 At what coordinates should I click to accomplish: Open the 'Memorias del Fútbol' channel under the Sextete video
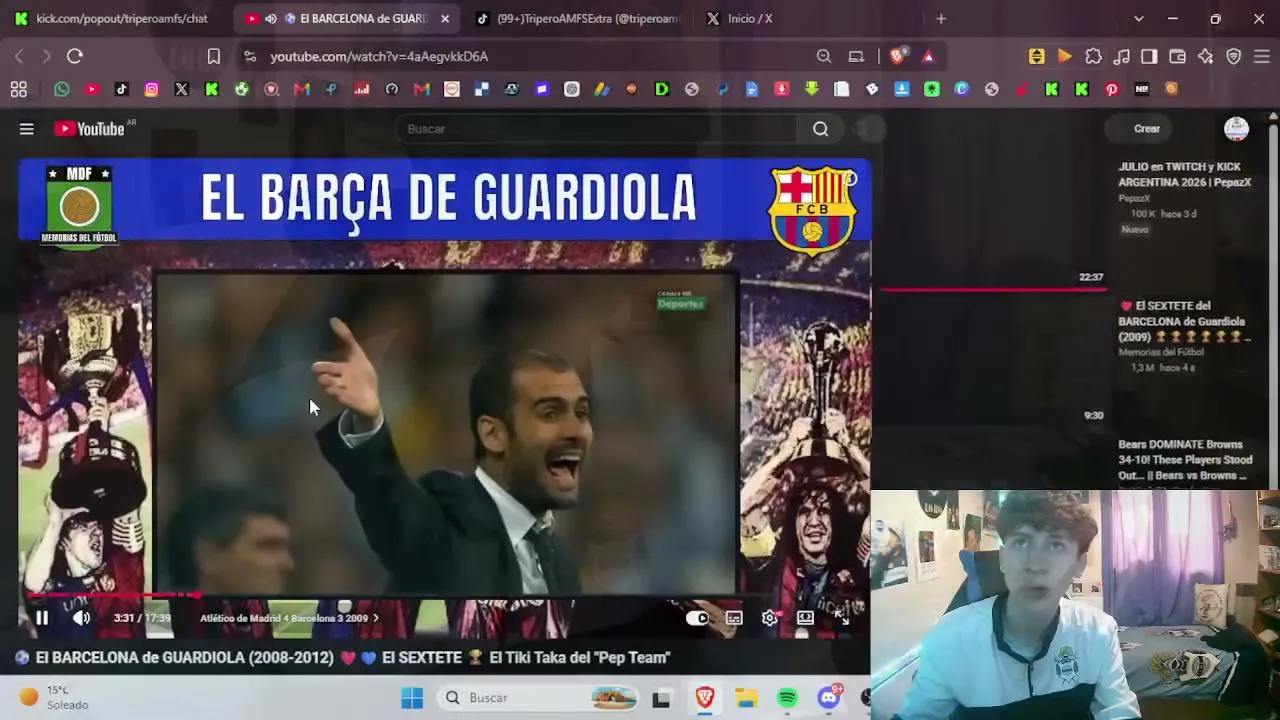(x=1161, y=352)
